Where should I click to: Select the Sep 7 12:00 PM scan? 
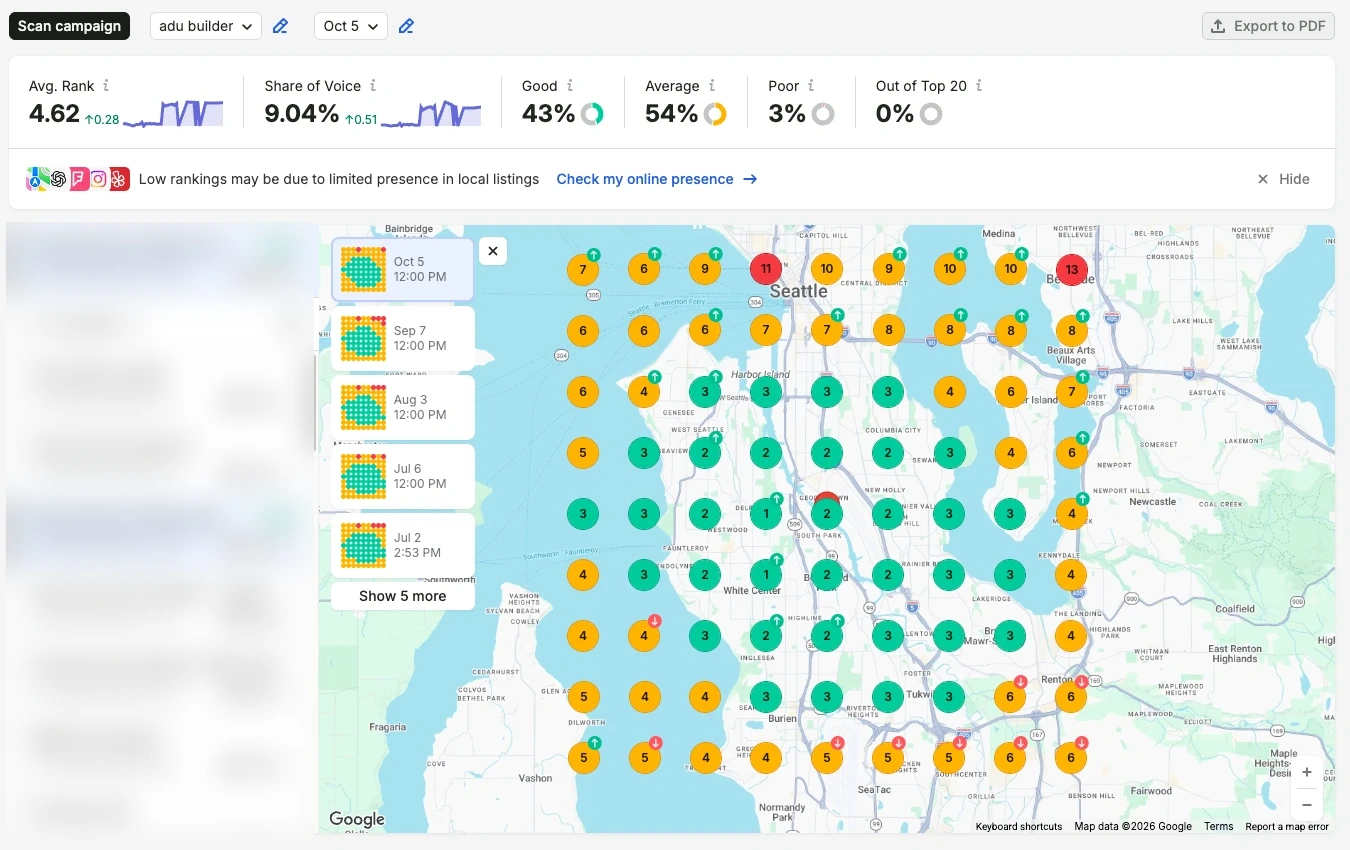pos(403,338)
